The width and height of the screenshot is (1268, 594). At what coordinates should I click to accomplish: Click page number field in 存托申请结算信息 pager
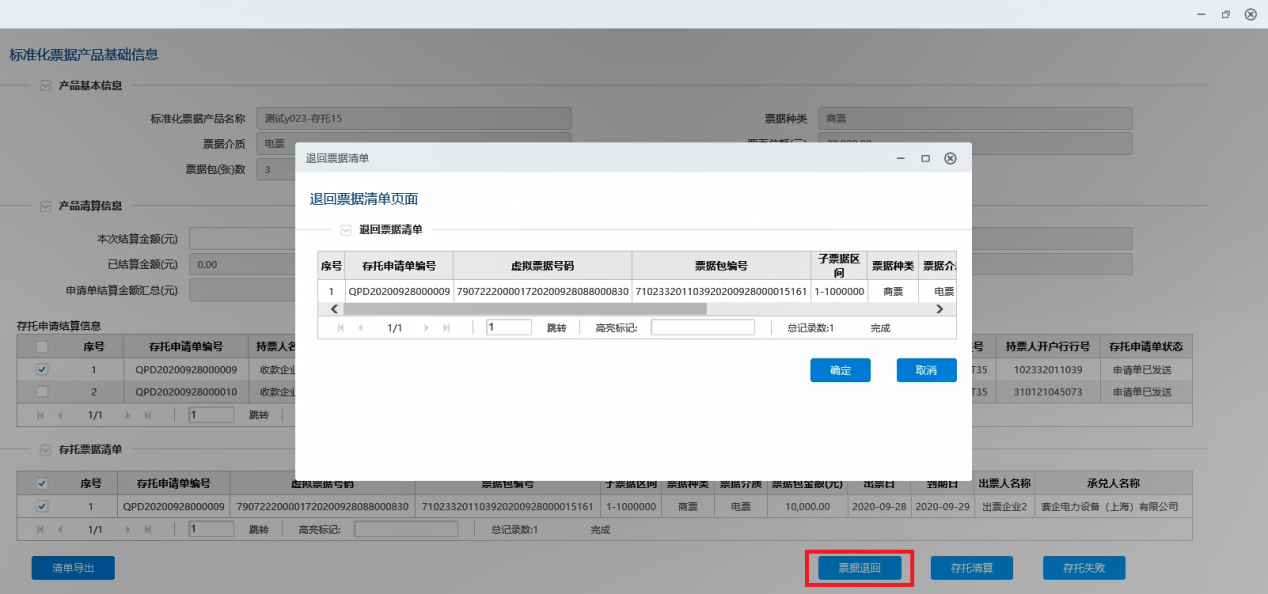pyautogui.click(x=211, y=415)
